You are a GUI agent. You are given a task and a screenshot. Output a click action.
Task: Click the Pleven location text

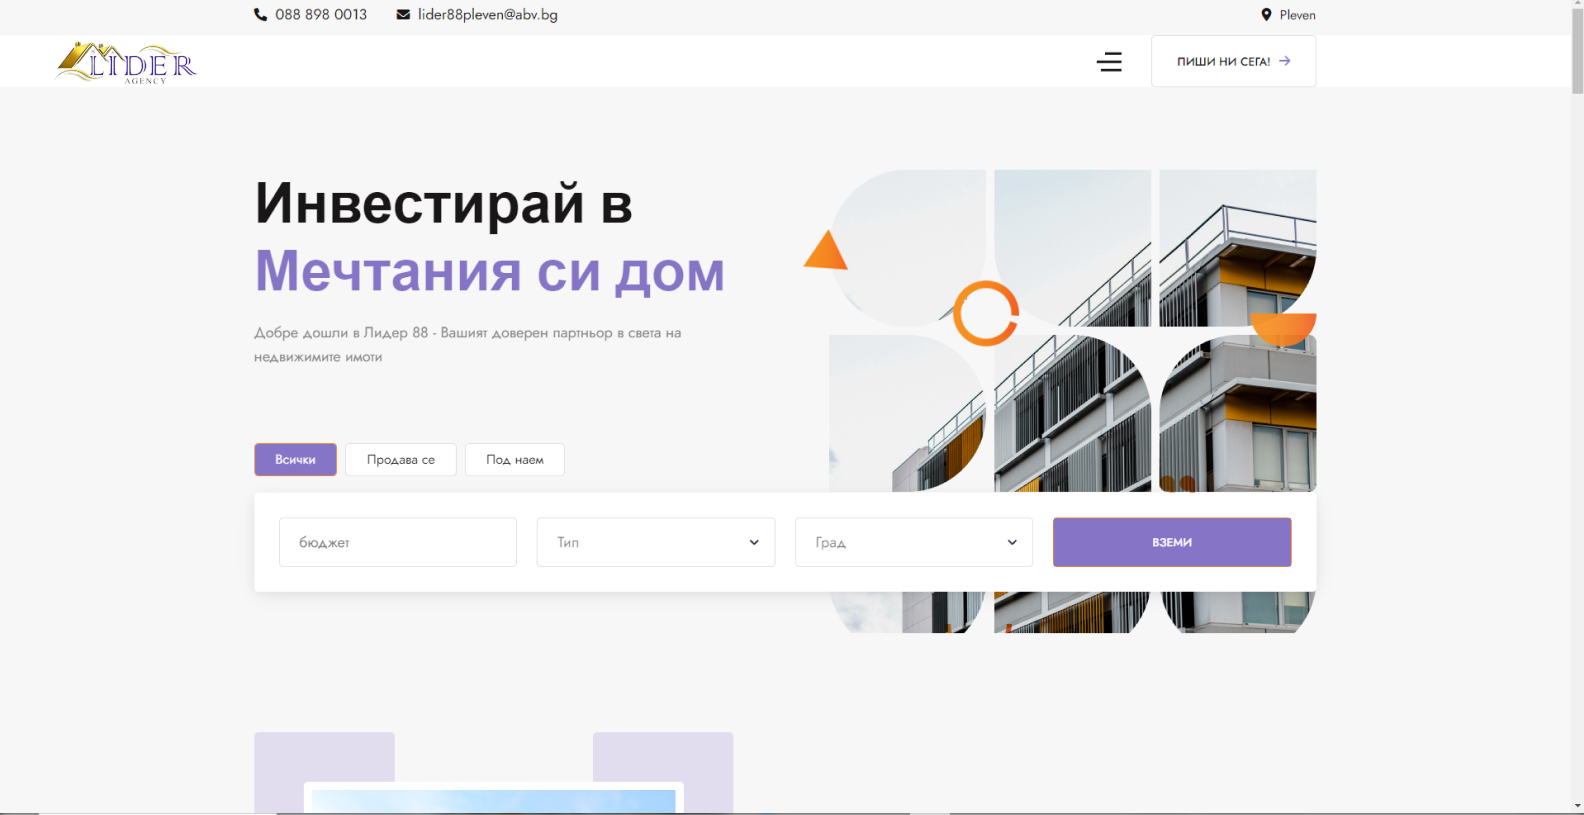(1297, 15)
